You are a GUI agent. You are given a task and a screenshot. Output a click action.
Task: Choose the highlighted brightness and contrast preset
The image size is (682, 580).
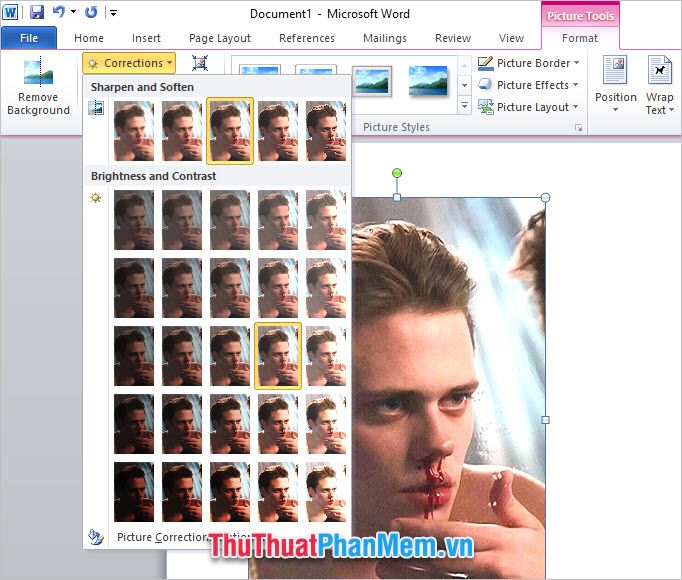click(278, 356)
